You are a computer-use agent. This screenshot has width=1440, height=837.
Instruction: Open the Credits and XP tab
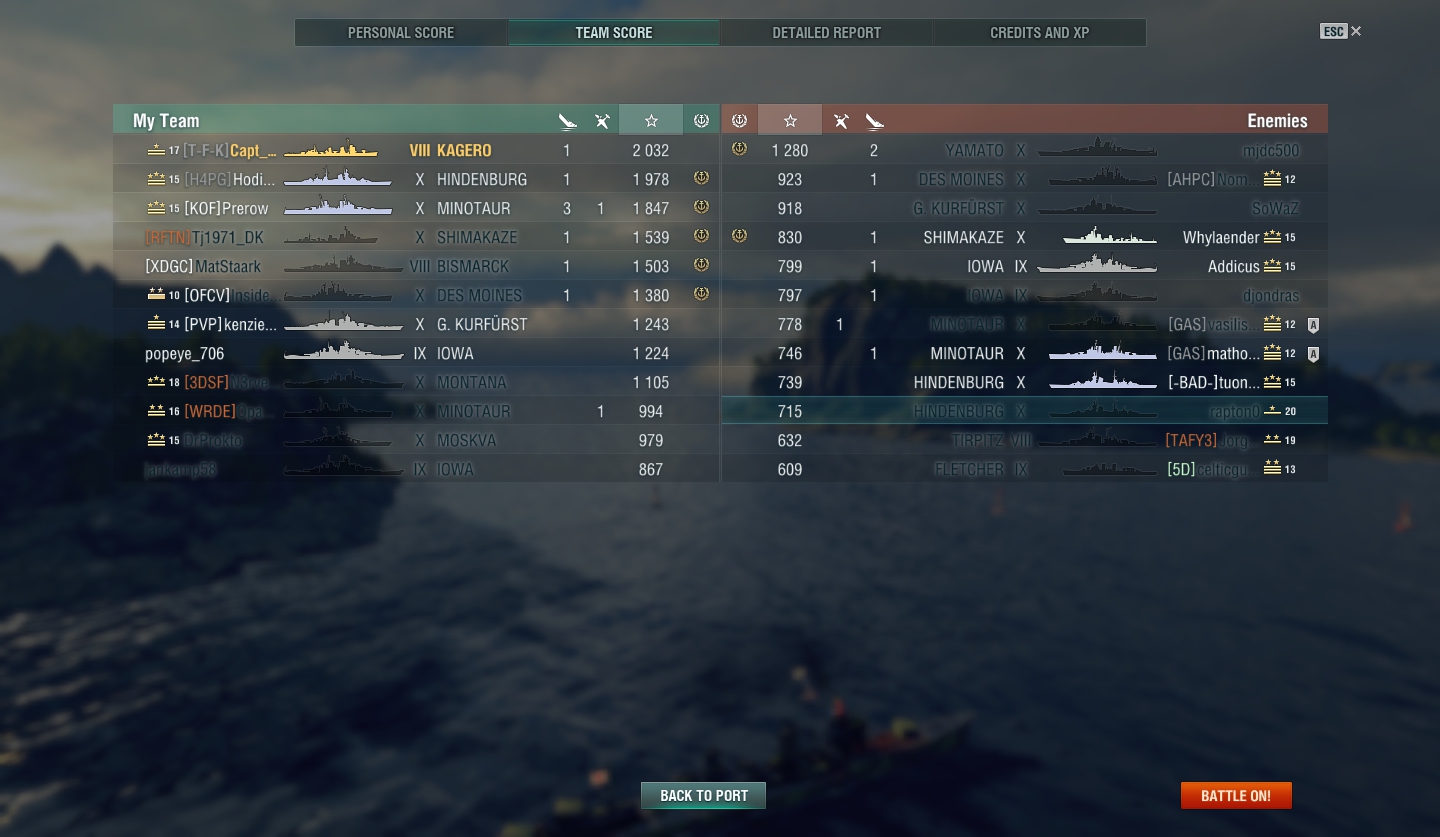point(1040,32)
